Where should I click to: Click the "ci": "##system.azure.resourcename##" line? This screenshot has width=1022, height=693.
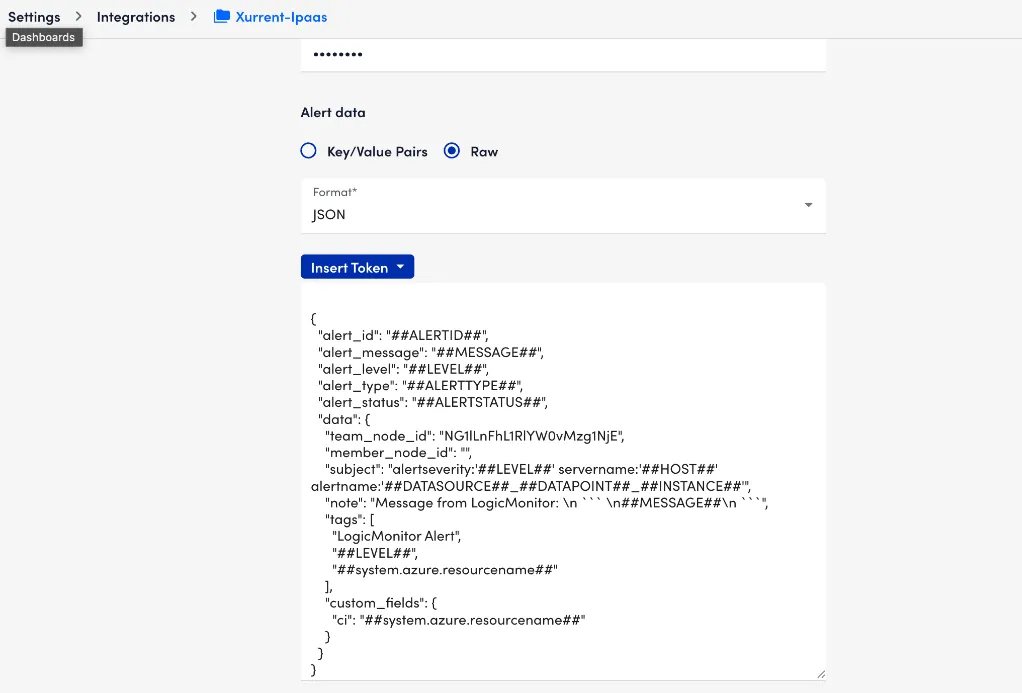pyautogui.click(x=458, y=620)
